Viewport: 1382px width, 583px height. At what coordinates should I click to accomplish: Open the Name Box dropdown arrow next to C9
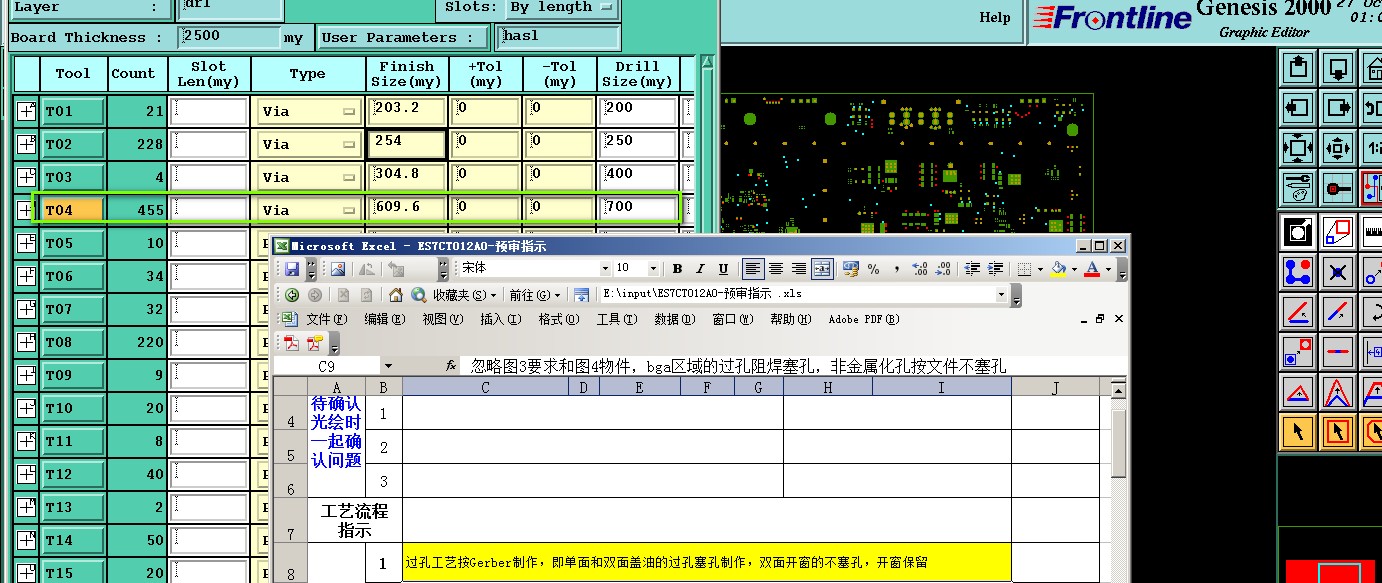pyautogui.click(x=388, y=367)
